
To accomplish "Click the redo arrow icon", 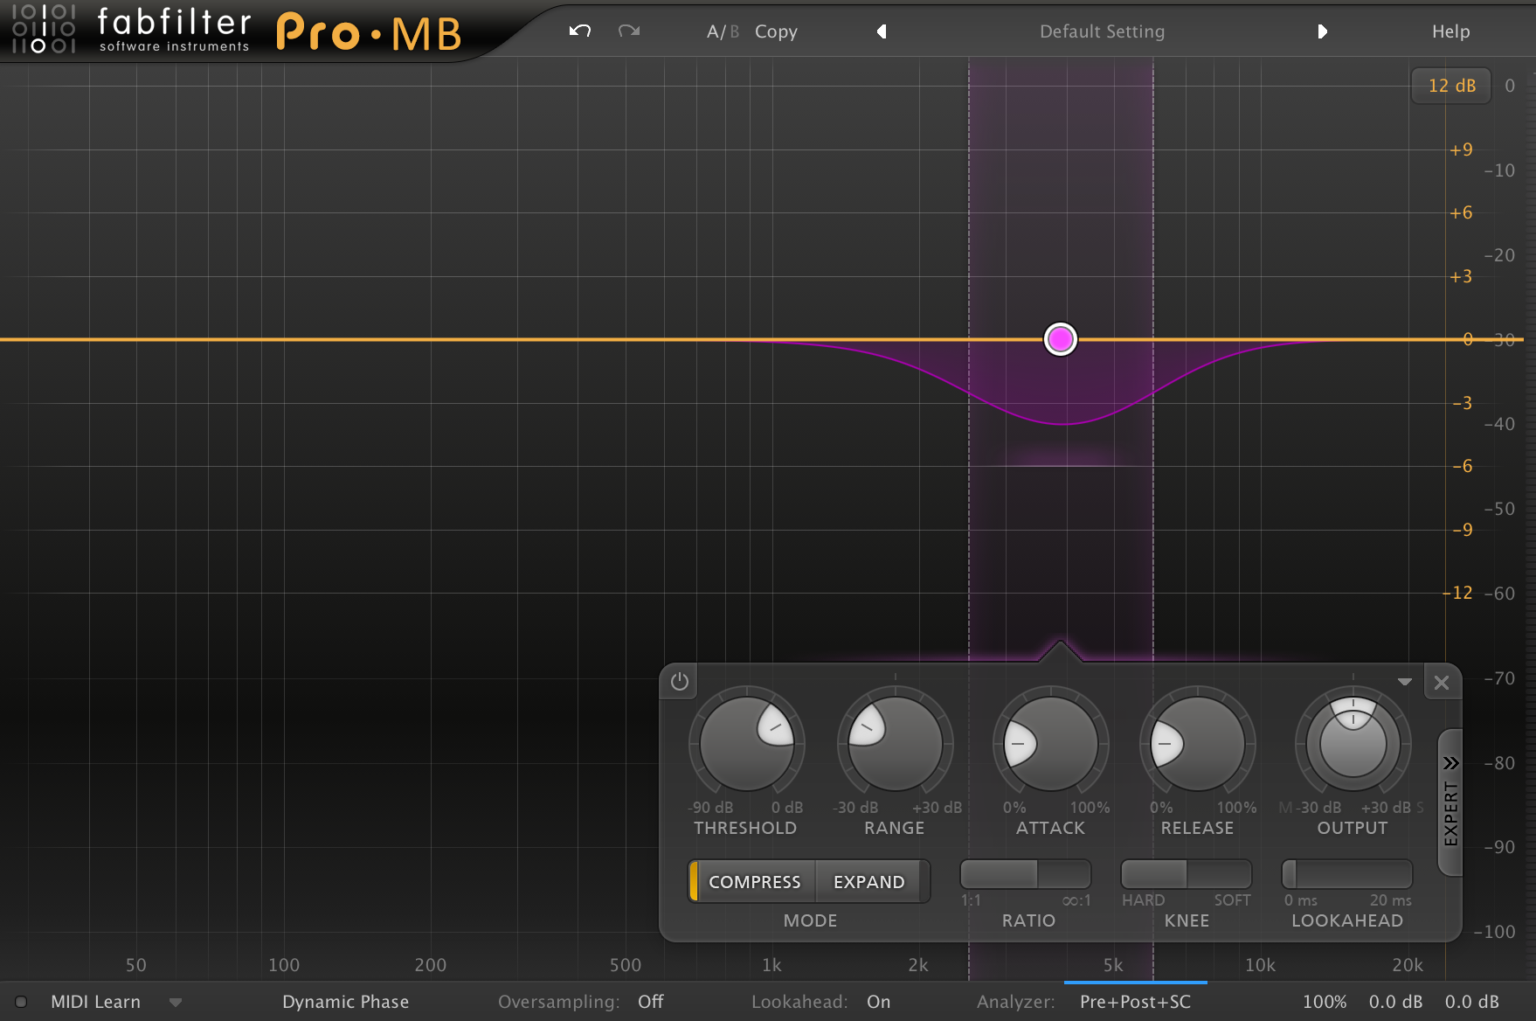I will pos(629,31).
